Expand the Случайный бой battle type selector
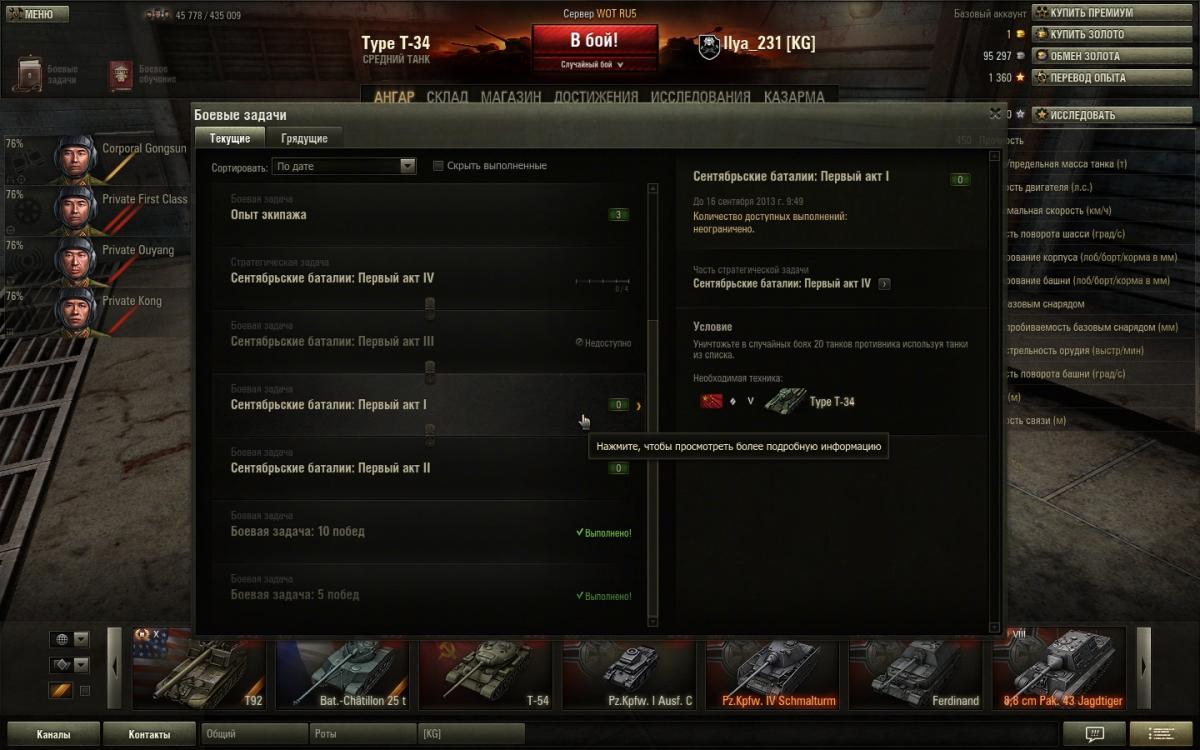Screen dimensions: 1200x750 [x=595, y=64]
